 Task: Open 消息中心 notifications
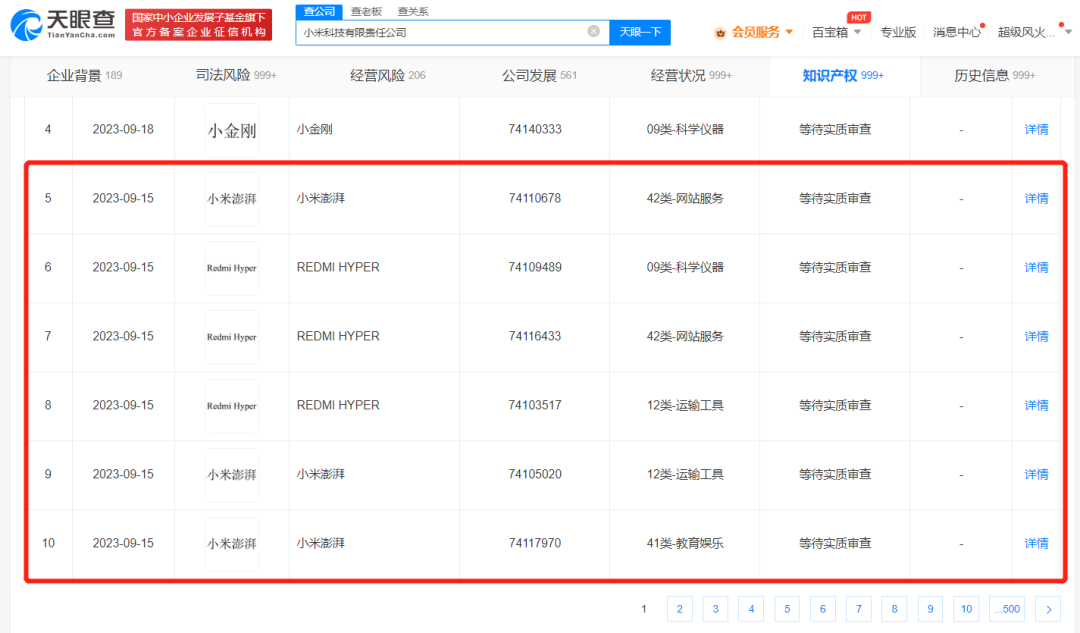(x=957, y=32)
